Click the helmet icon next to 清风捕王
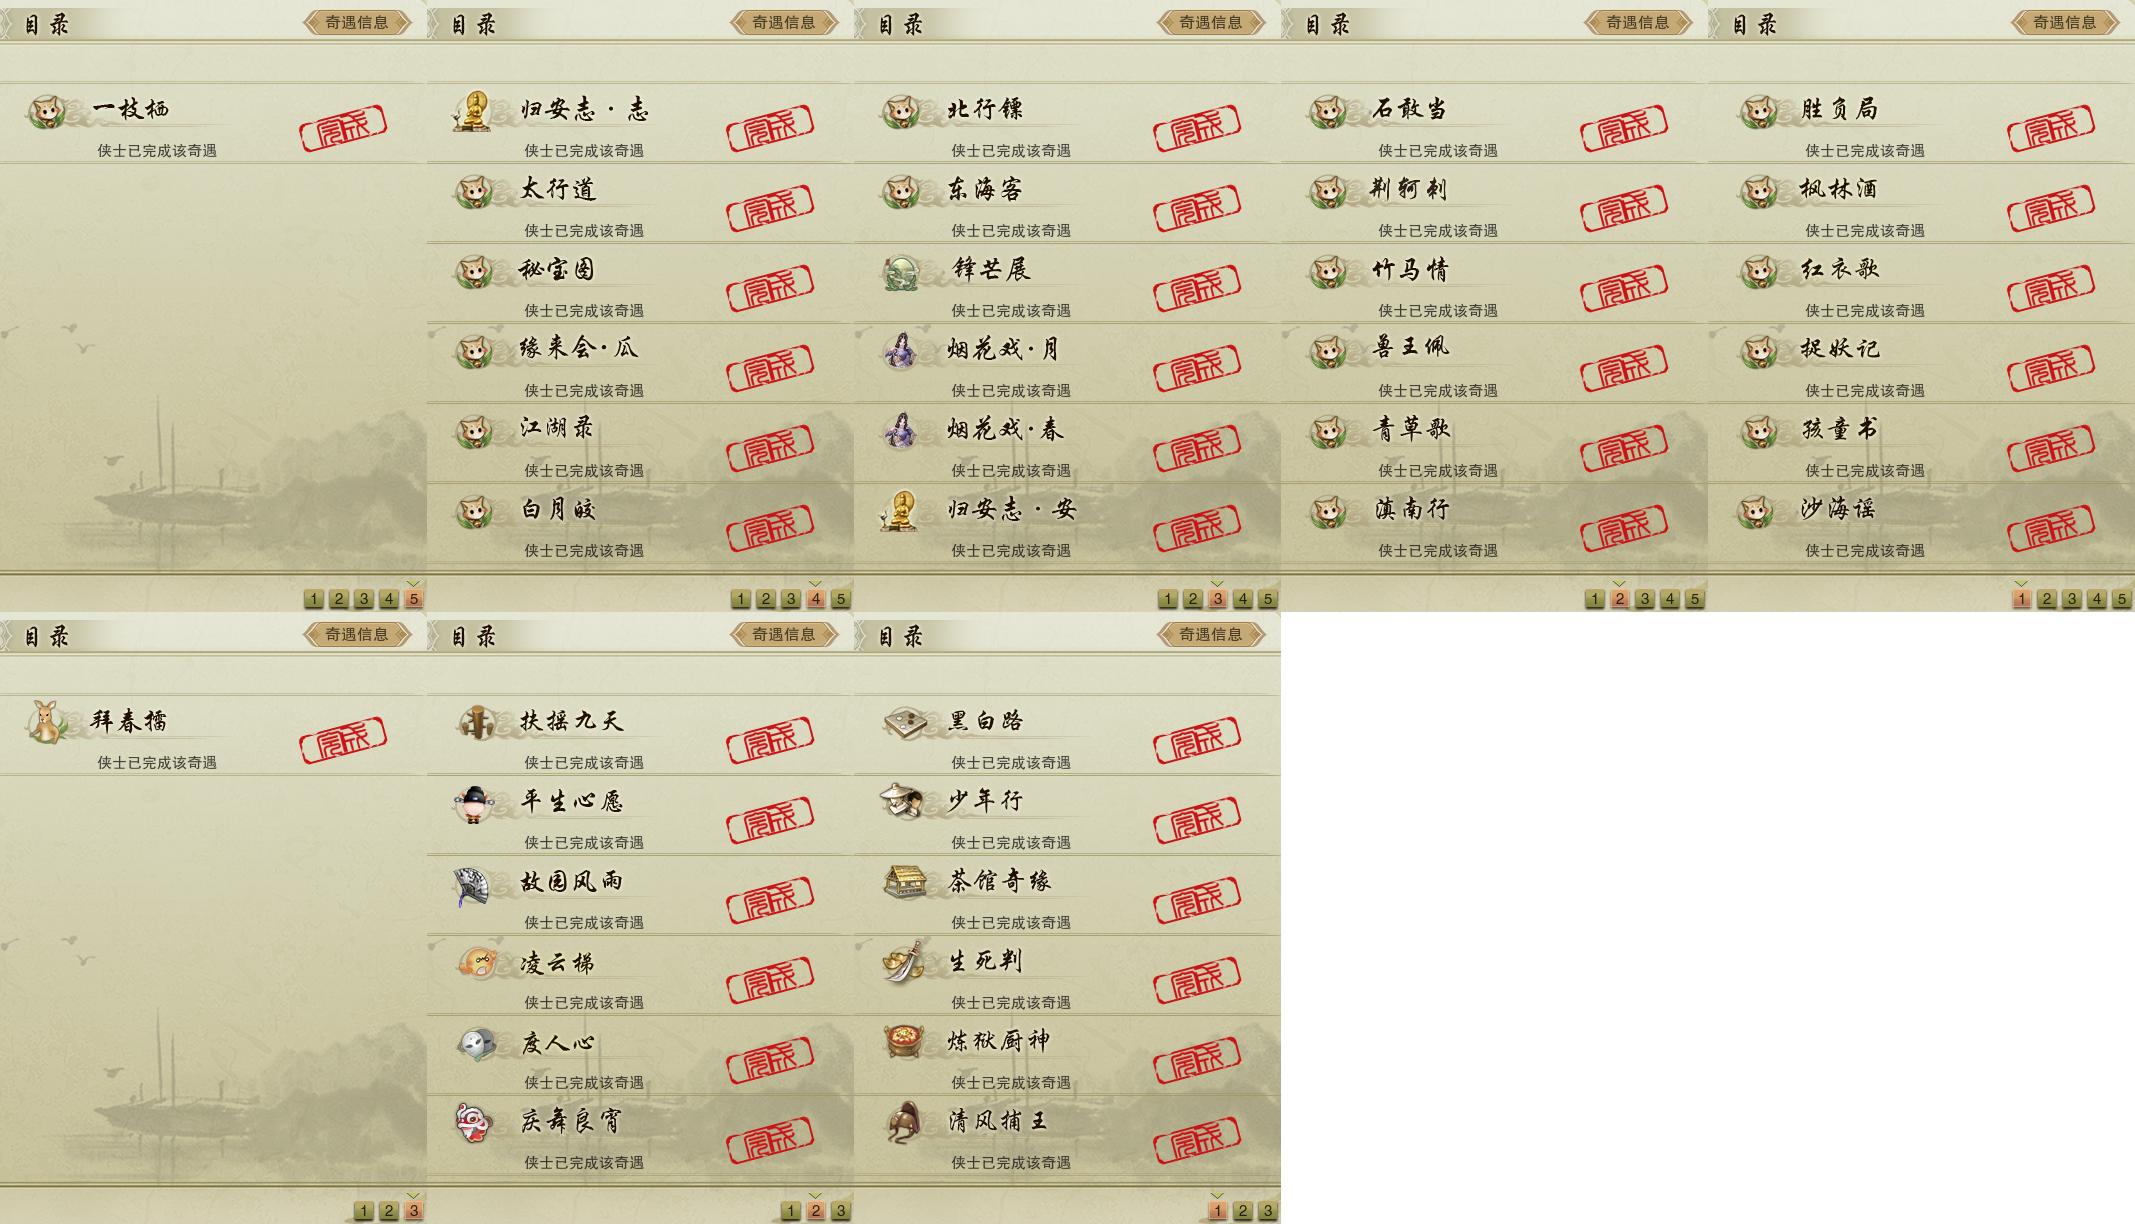The width and height of the screenshot is (2135, 1224). [904, 1122]
